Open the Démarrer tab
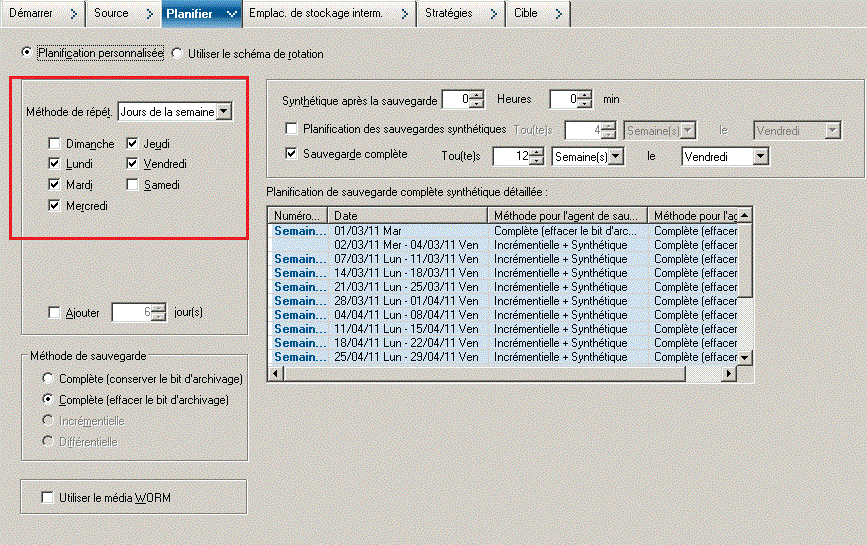Image resolution: width=867 pixels, height=545 pixels. point(31,13)
